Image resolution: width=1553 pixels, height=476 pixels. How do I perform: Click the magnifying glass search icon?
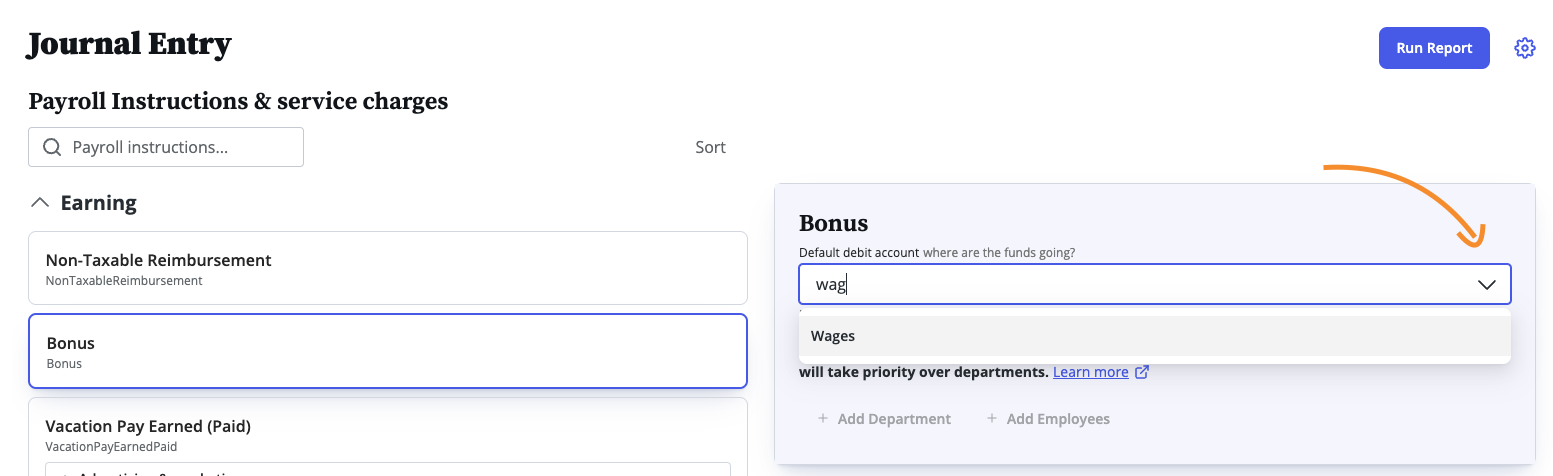(x=52, y=147)
